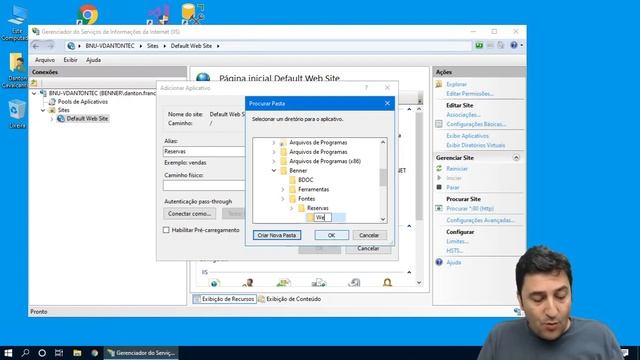Select the BDOC folder
640x360 pixels.
[305, 180]
